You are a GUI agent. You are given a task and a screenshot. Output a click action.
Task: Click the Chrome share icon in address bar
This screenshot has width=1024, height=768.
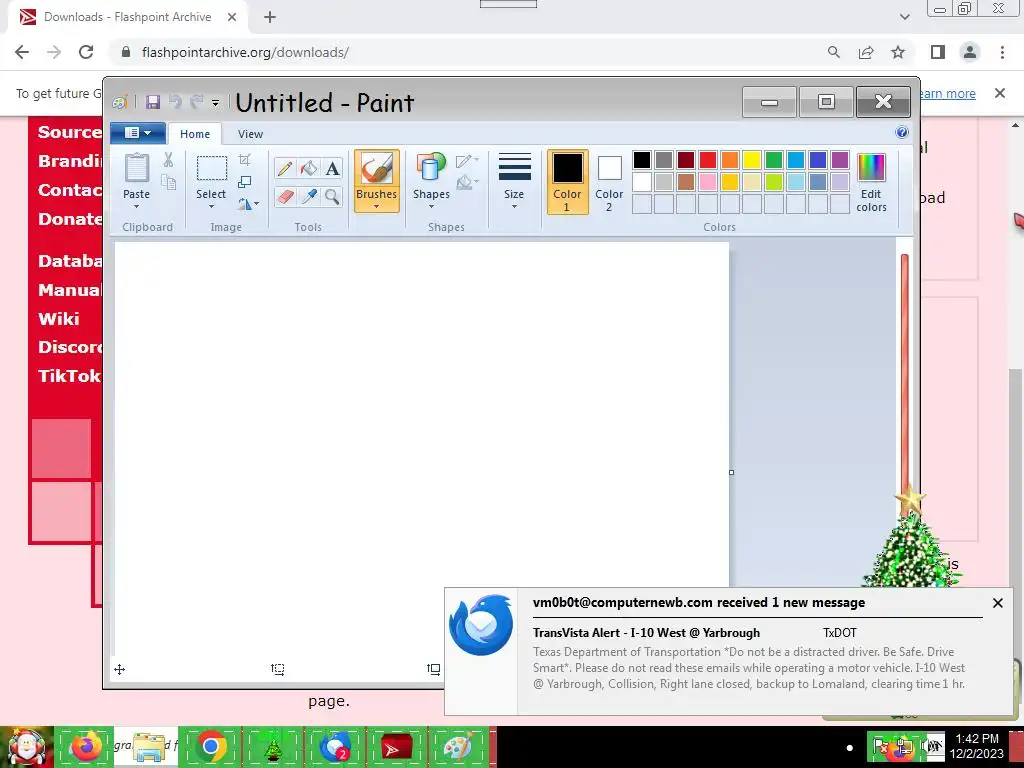[866, 52]
